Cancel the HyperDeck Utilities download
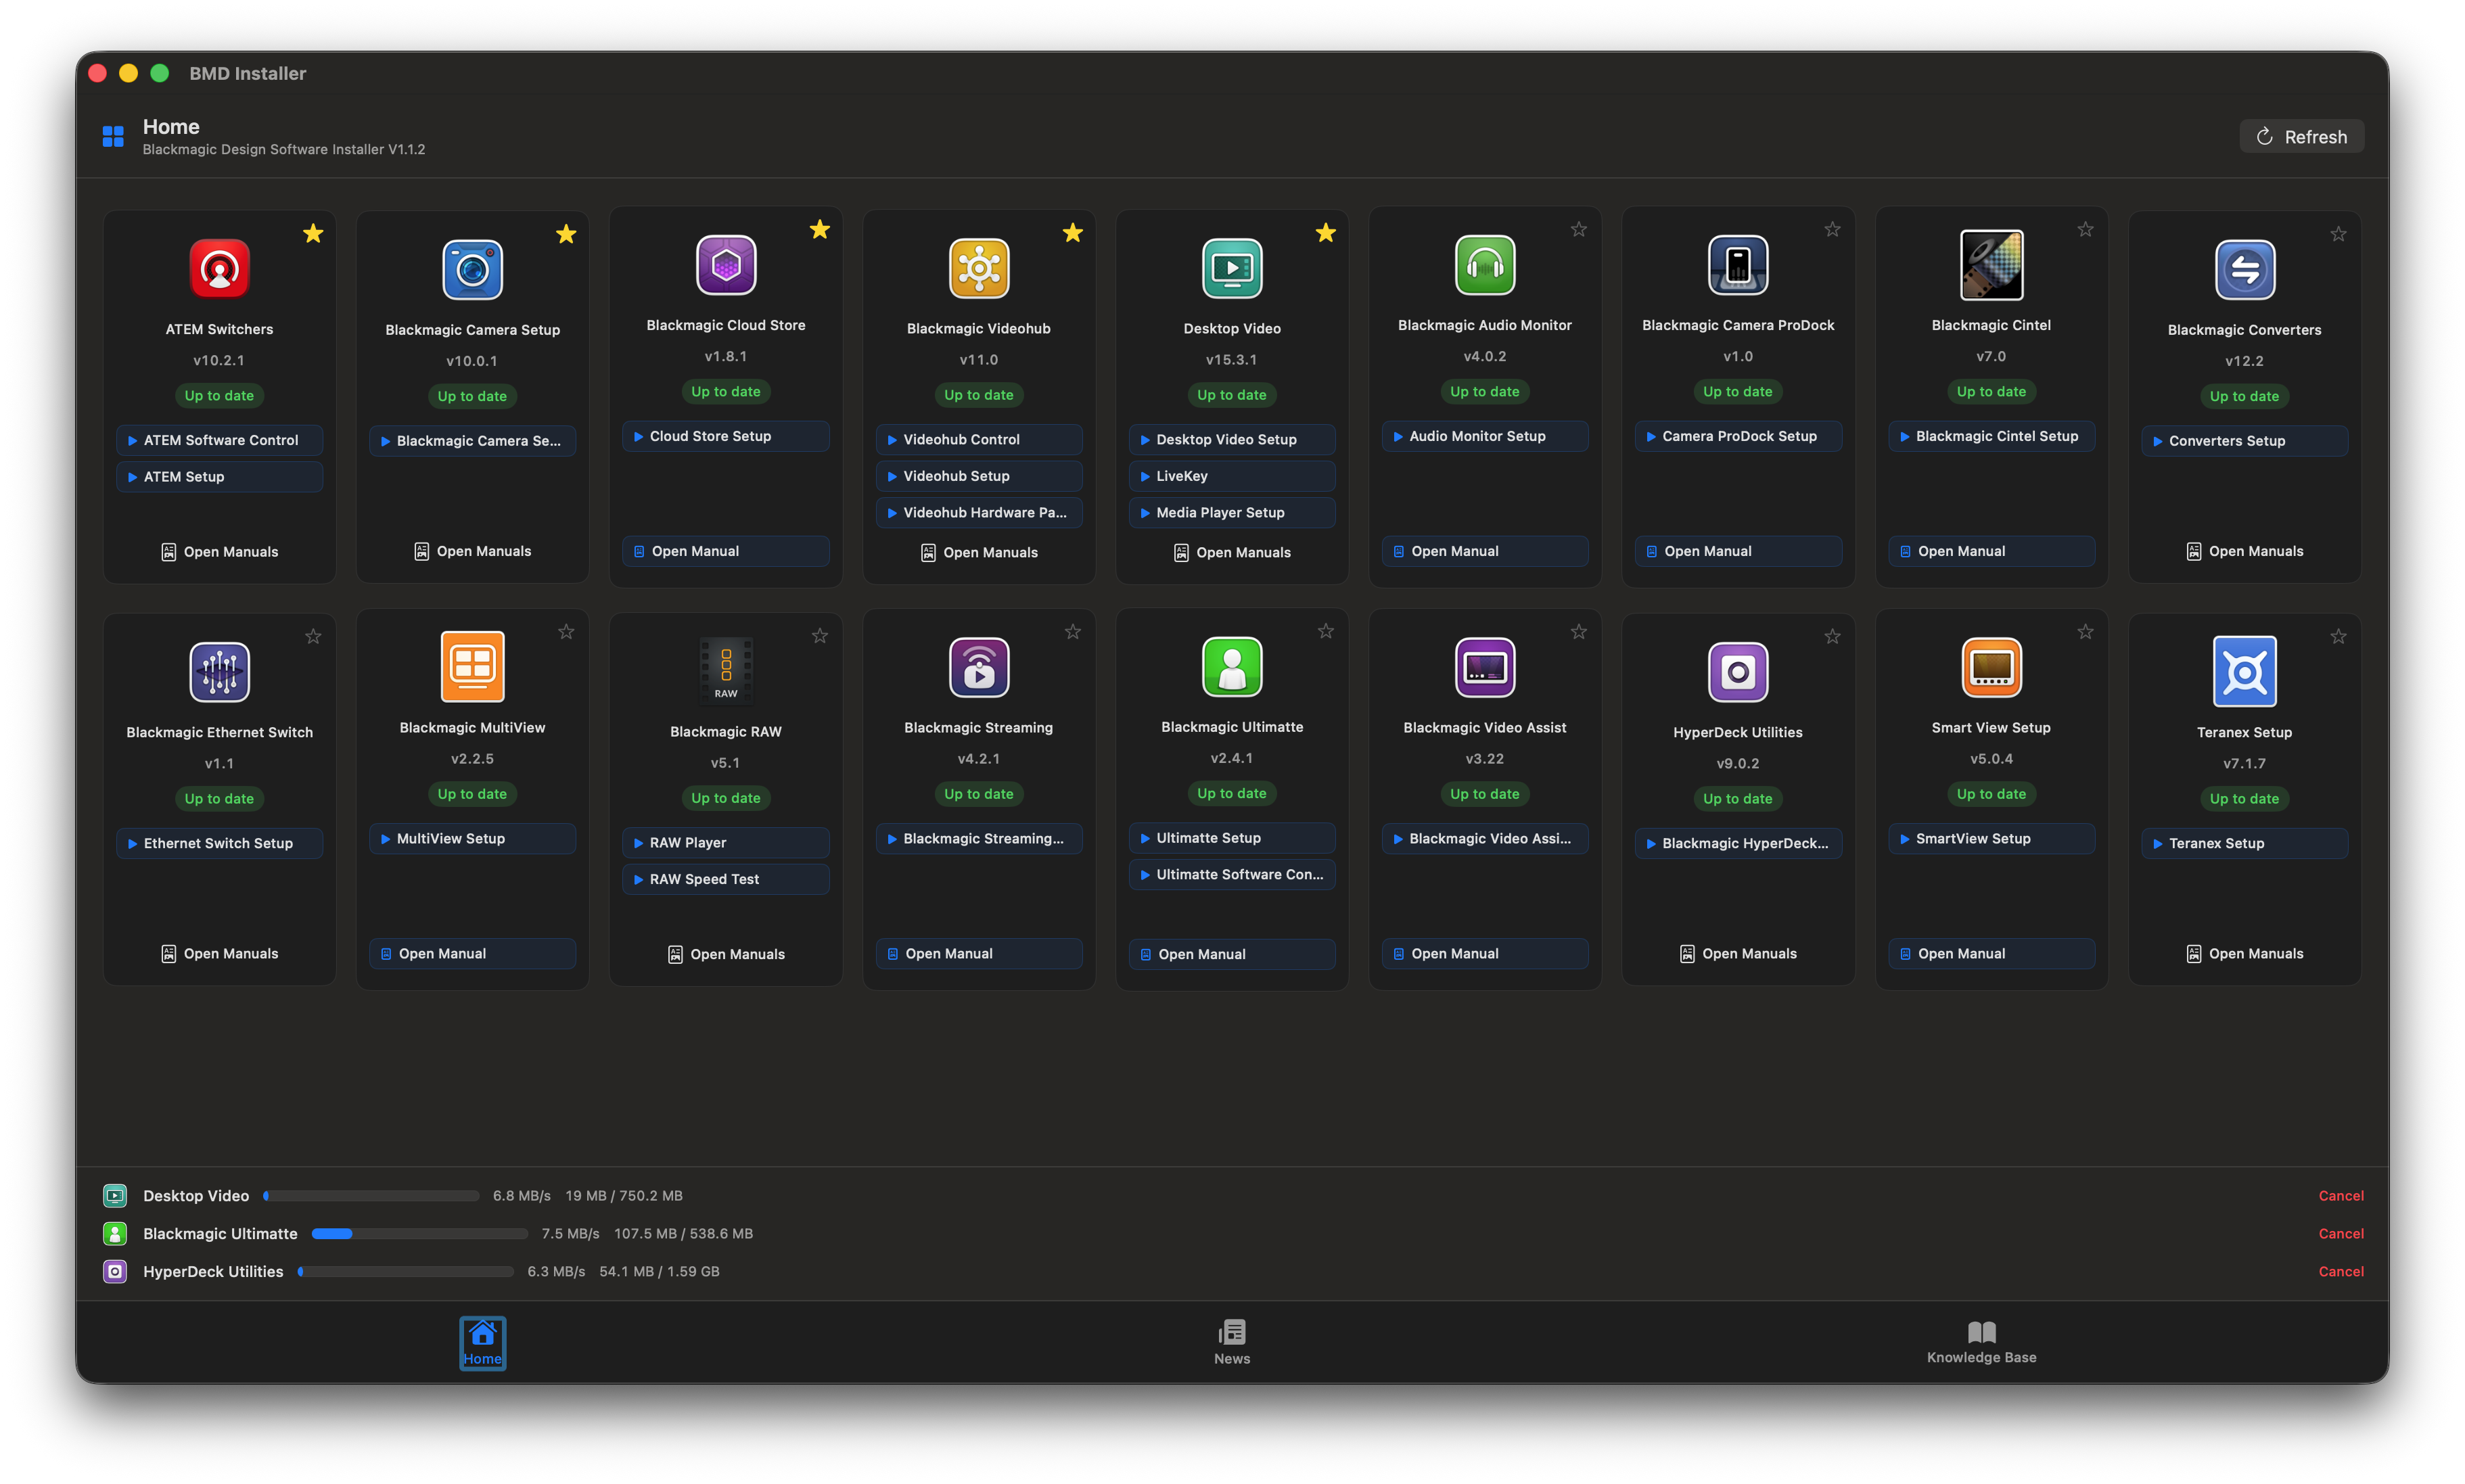This screenshot has height=1484, width=2465. coord(2340,1271)
